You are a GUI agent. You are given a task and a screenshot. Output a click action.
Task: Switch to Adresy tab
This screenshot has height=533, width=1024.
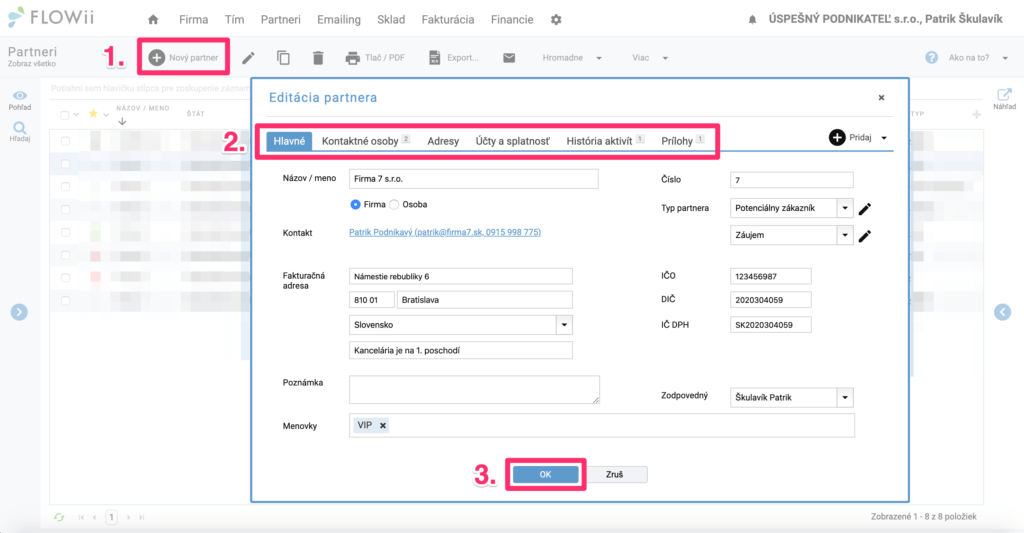tap(443, 141)
